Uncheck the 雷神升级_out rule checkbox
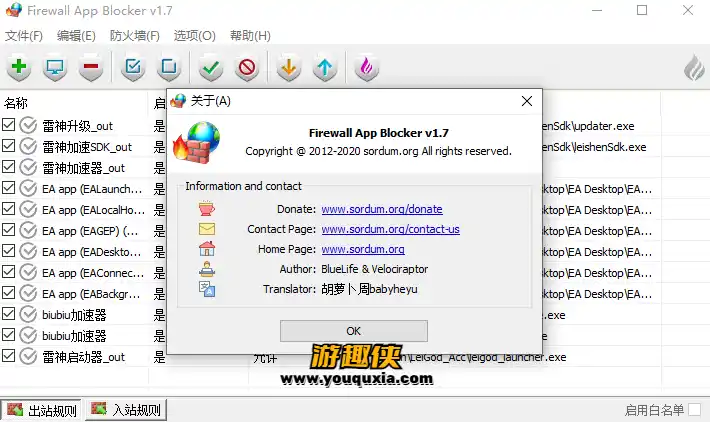 pyautogui.click(x=9, y=125)
